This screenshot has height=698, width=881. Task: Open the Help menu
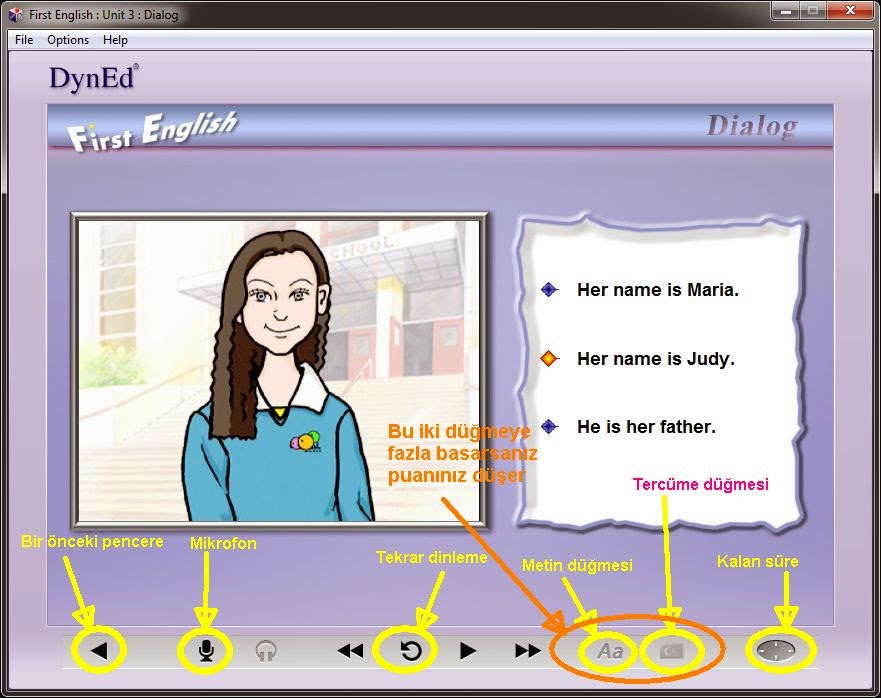pyautogui.click(x=115, y=40)
